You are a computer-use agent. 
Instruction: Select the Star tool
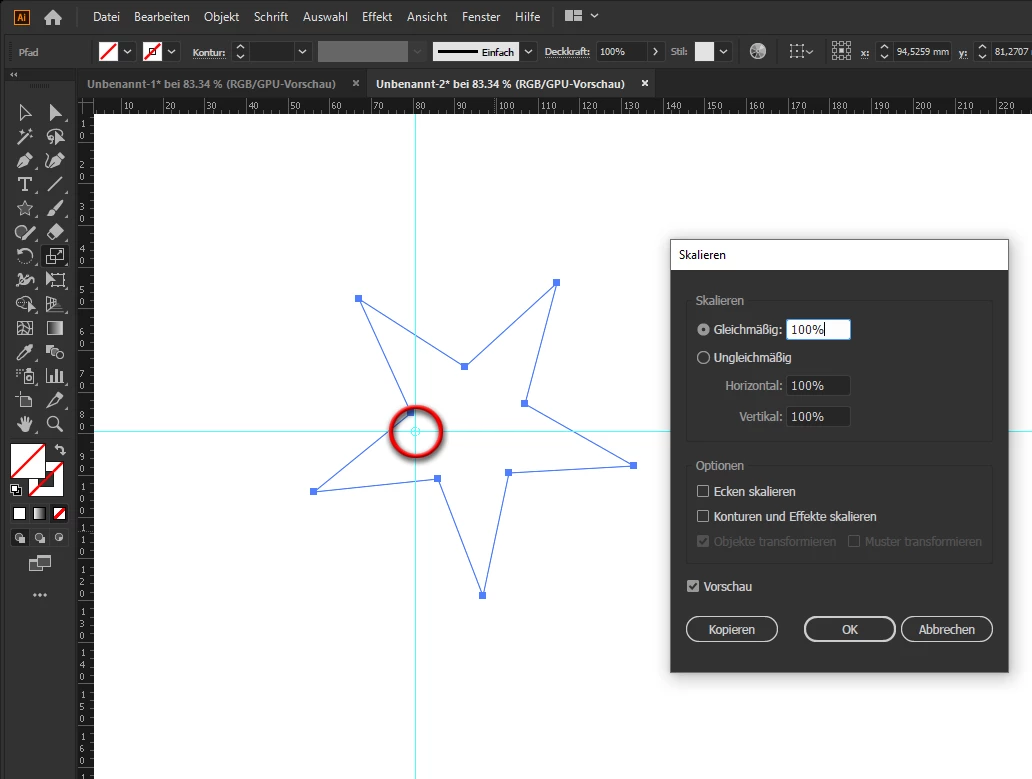25,209
